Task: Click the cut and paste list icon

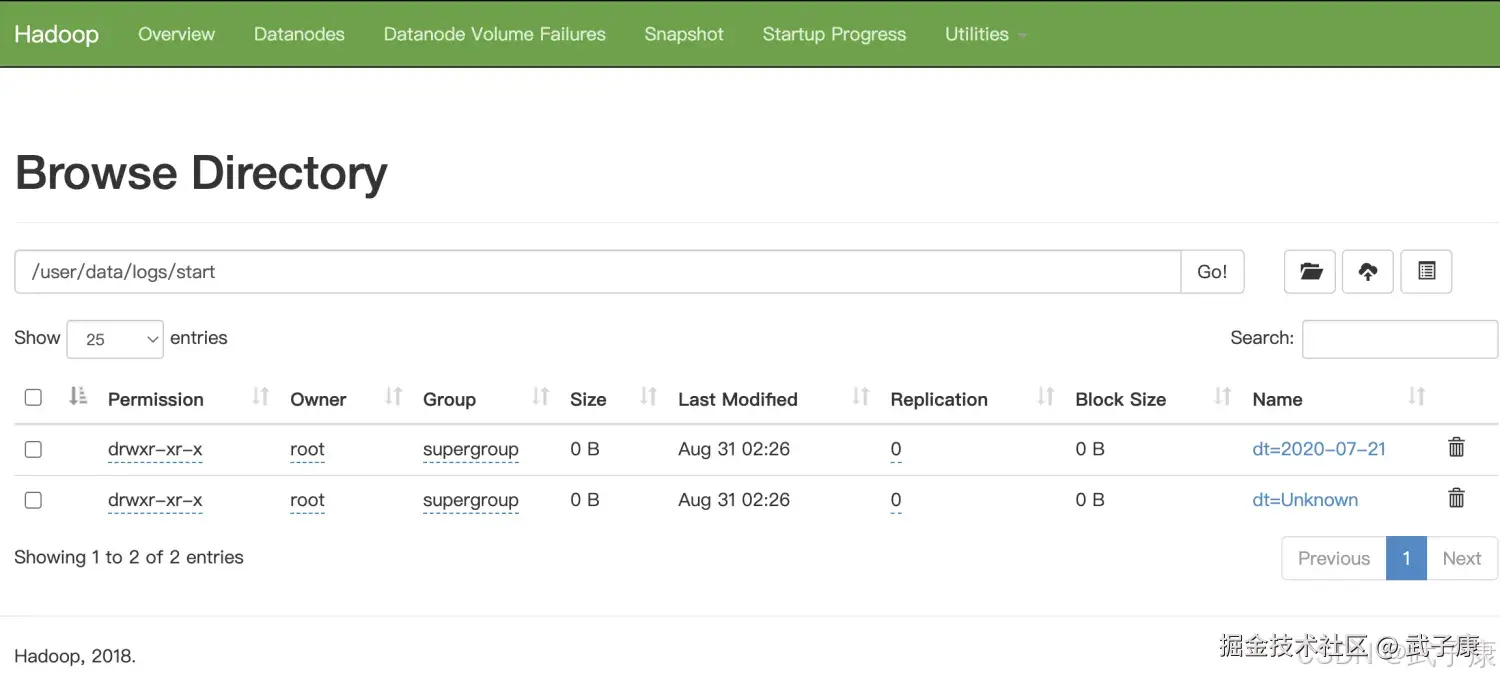Action: pos(1426,271)
